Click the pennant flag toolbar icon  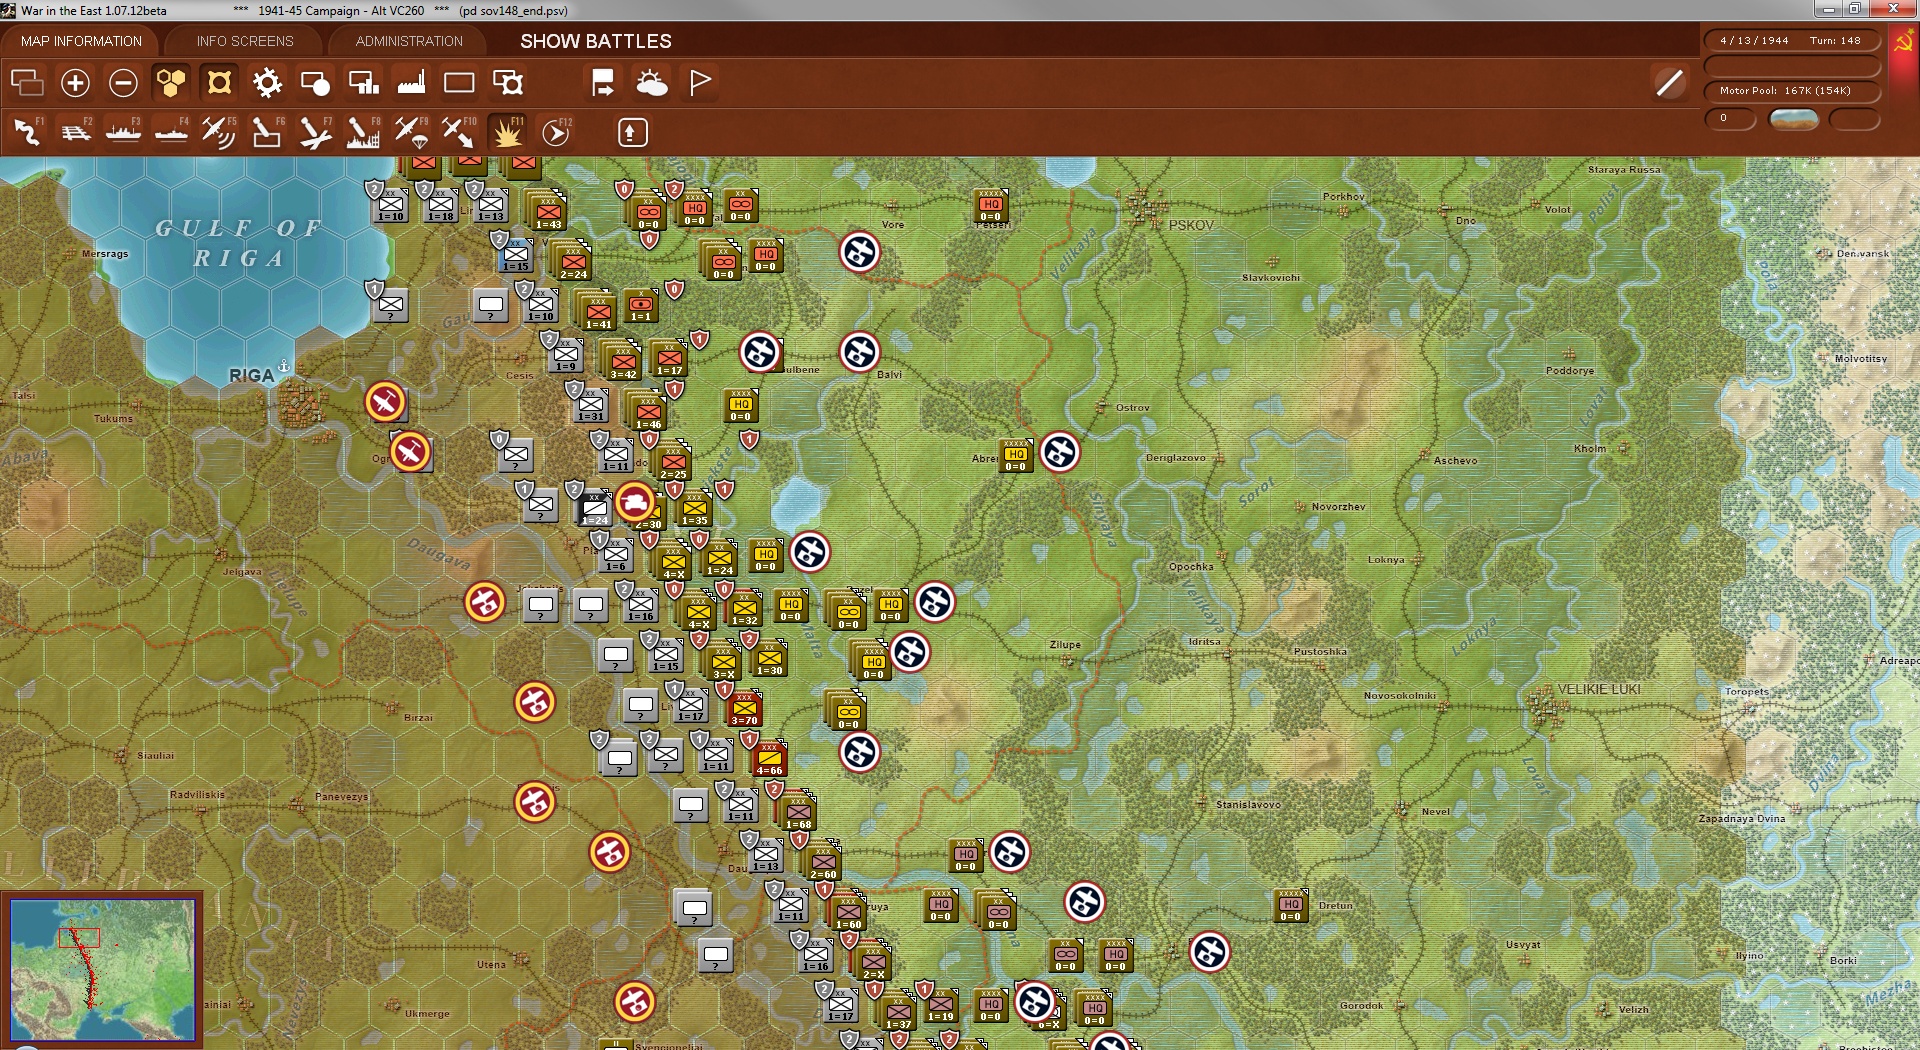click(x=700, y=83)
